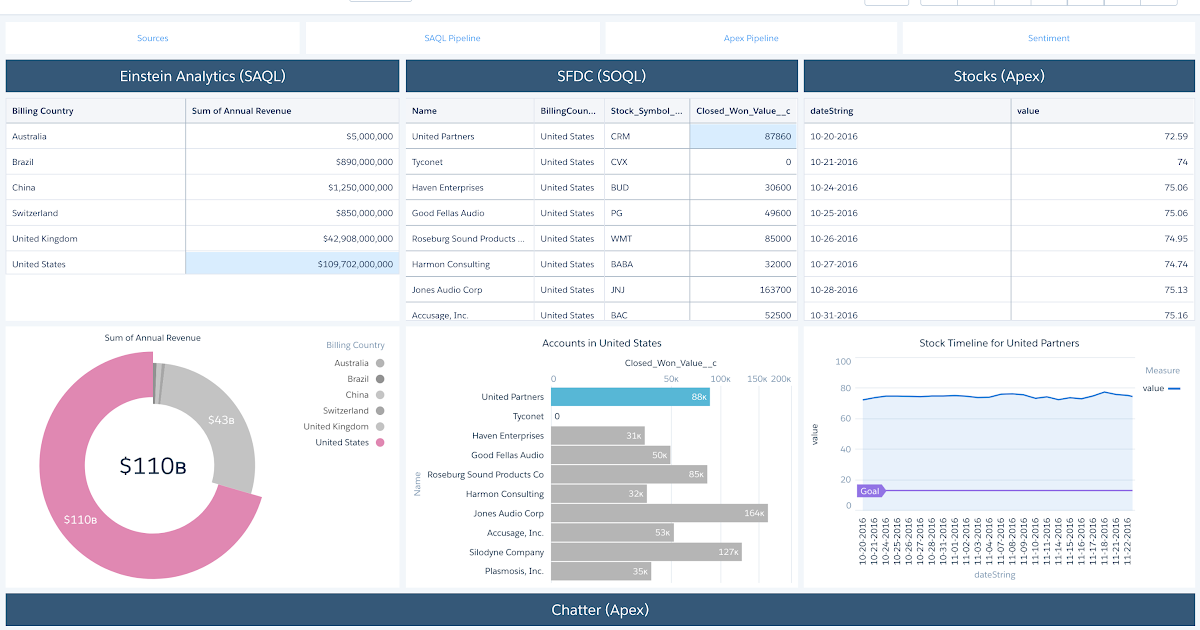Open the SAQL Pipeline link
This screenshot has width=1200, height=630.
pos(452,38)
